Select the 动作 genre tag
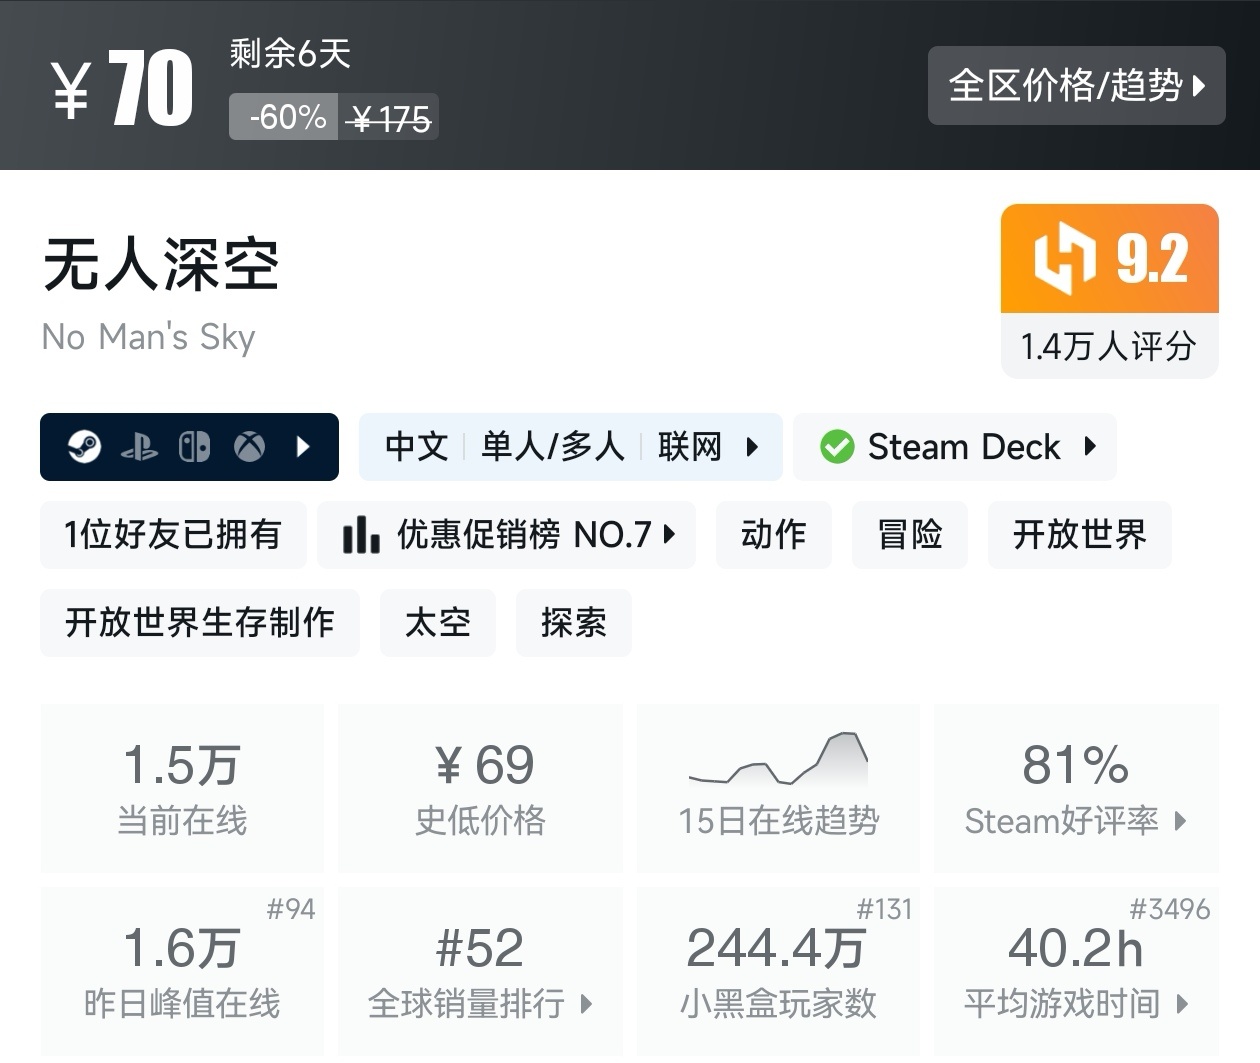 (x=773, y=535)
